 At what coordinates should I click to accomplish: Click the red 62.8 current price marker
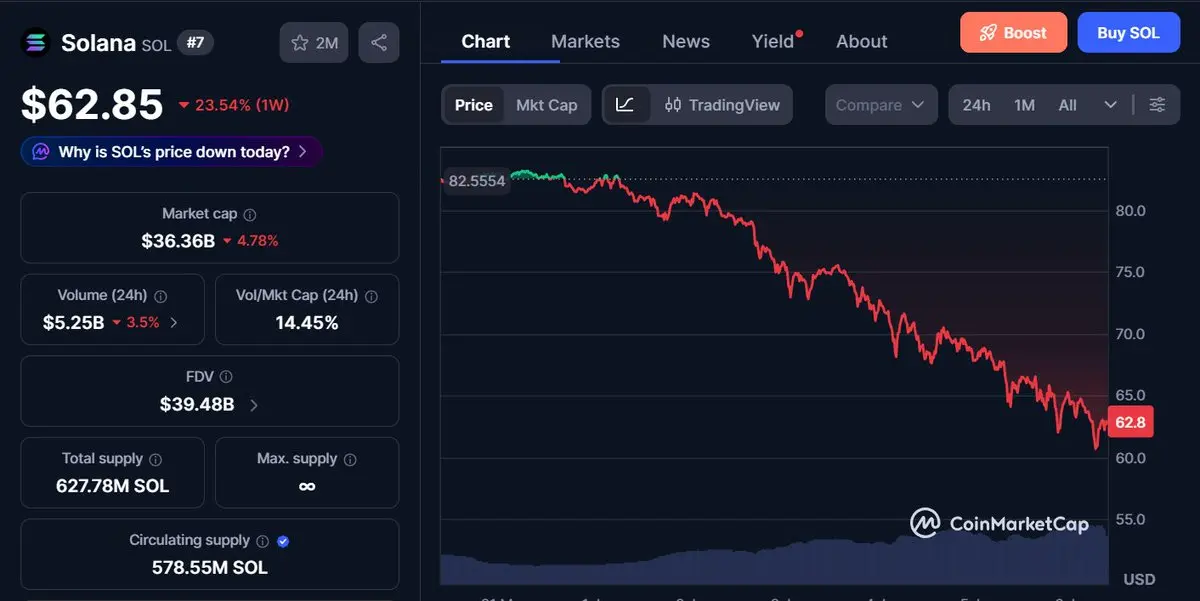coord(1131,423)
